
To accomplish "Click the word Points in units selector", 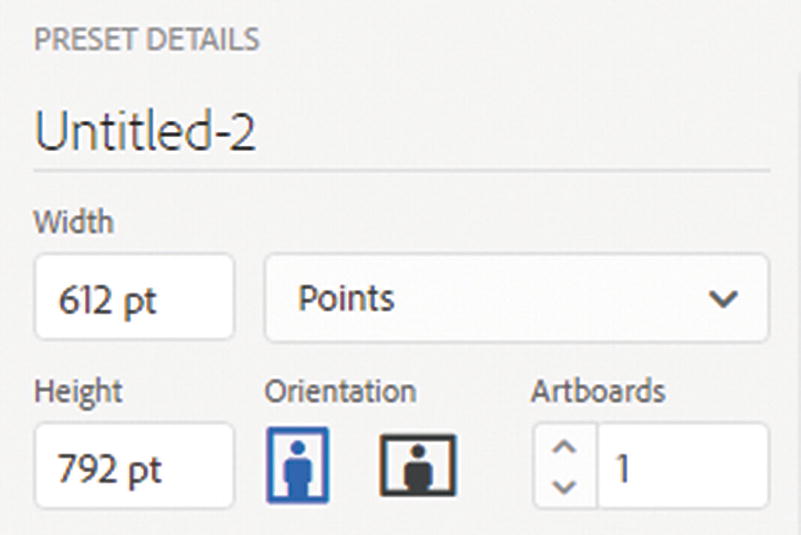I will point(346,298).
